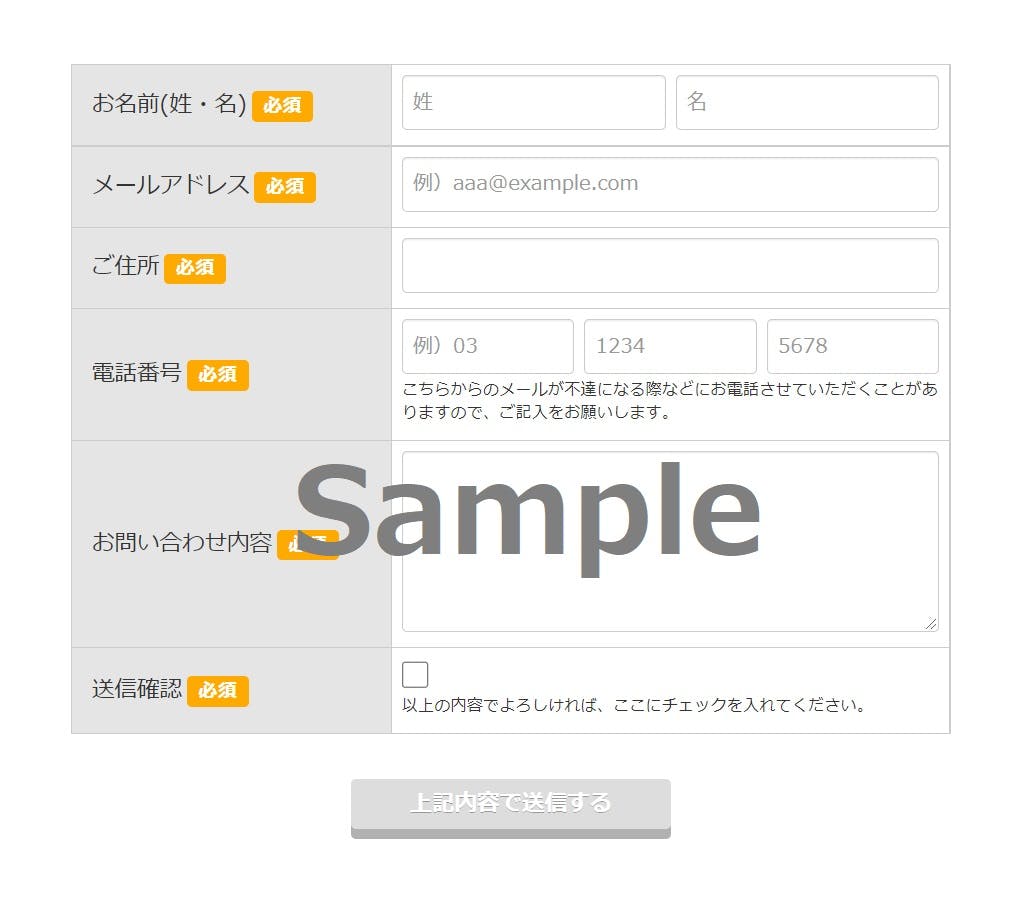Image resolution: width=1030 pixels, height=902 pixels.
Task: Click inside the お問い合わせ内容 inquiry textarea
Action: [x=670, y=541]
